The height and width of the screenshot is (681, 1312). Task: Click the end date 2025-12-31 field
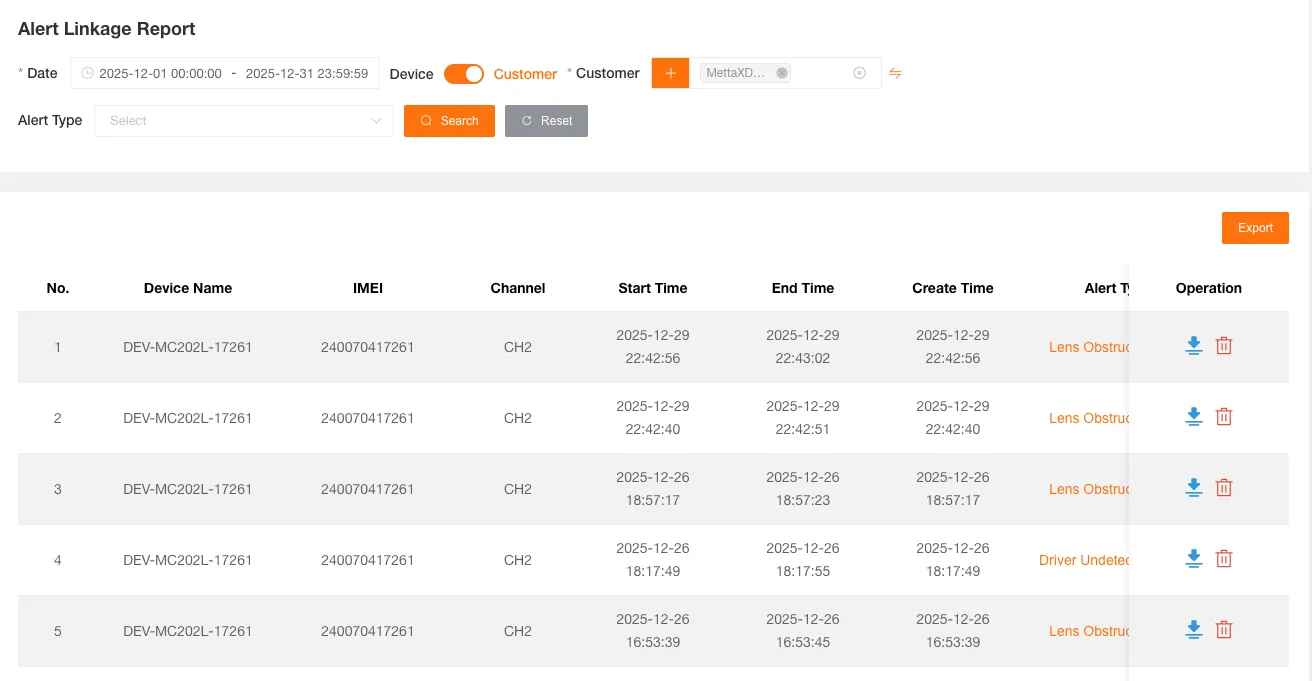[306, 73]
